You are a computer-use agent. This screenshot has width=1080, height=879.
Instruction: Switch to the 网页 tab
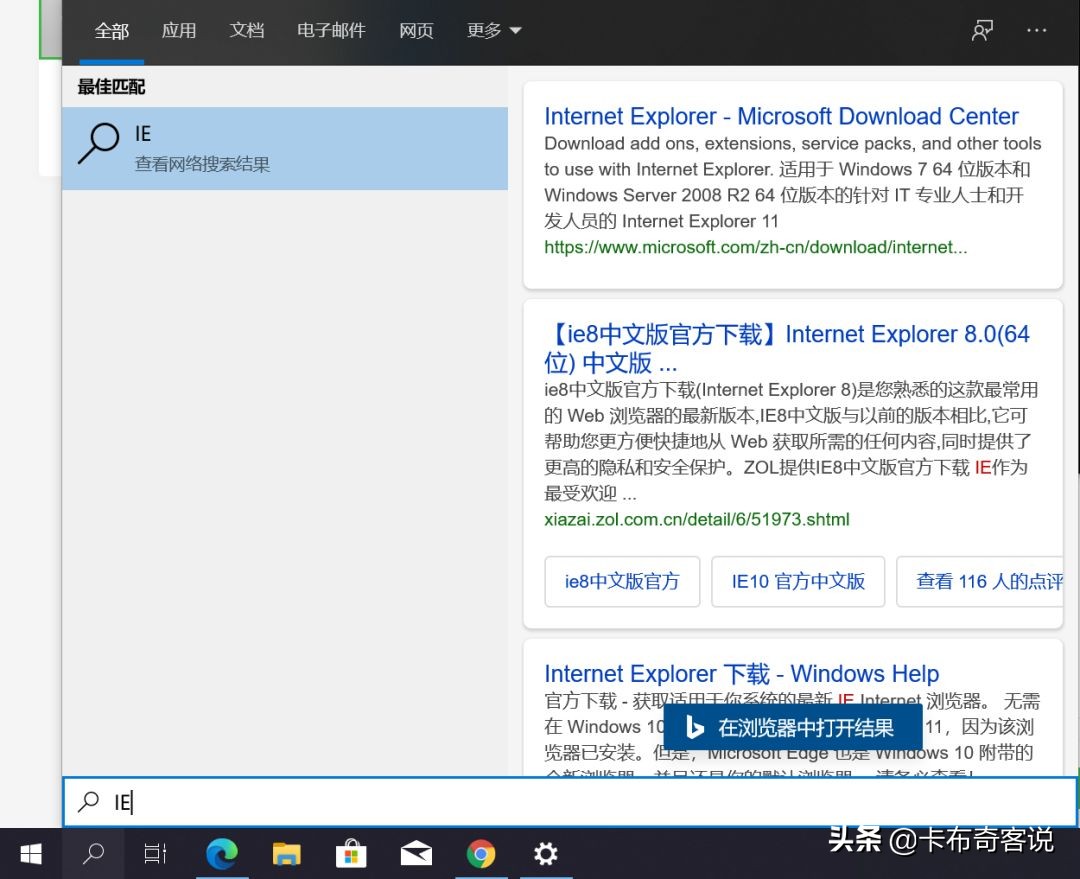point(416,30)
